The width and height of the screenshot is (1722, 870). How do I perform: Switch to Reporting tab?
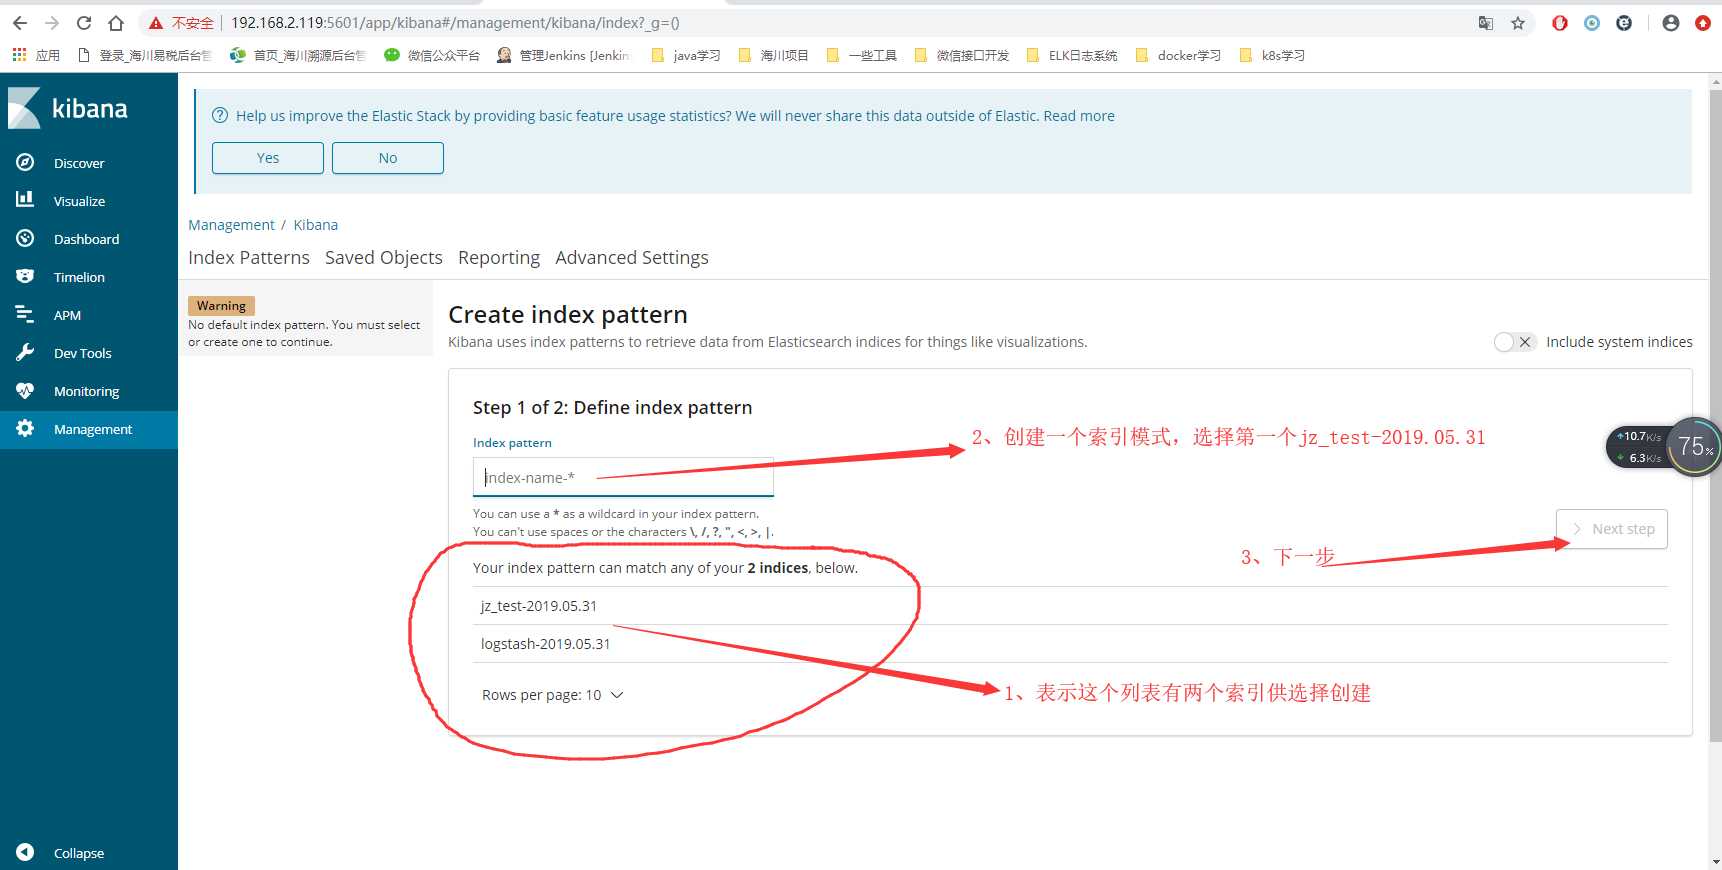pos(499,257)
